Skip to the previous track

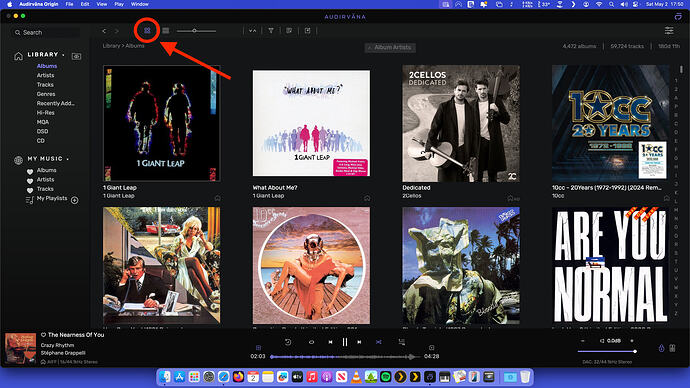pyautogui.click(x=330, y=342)
